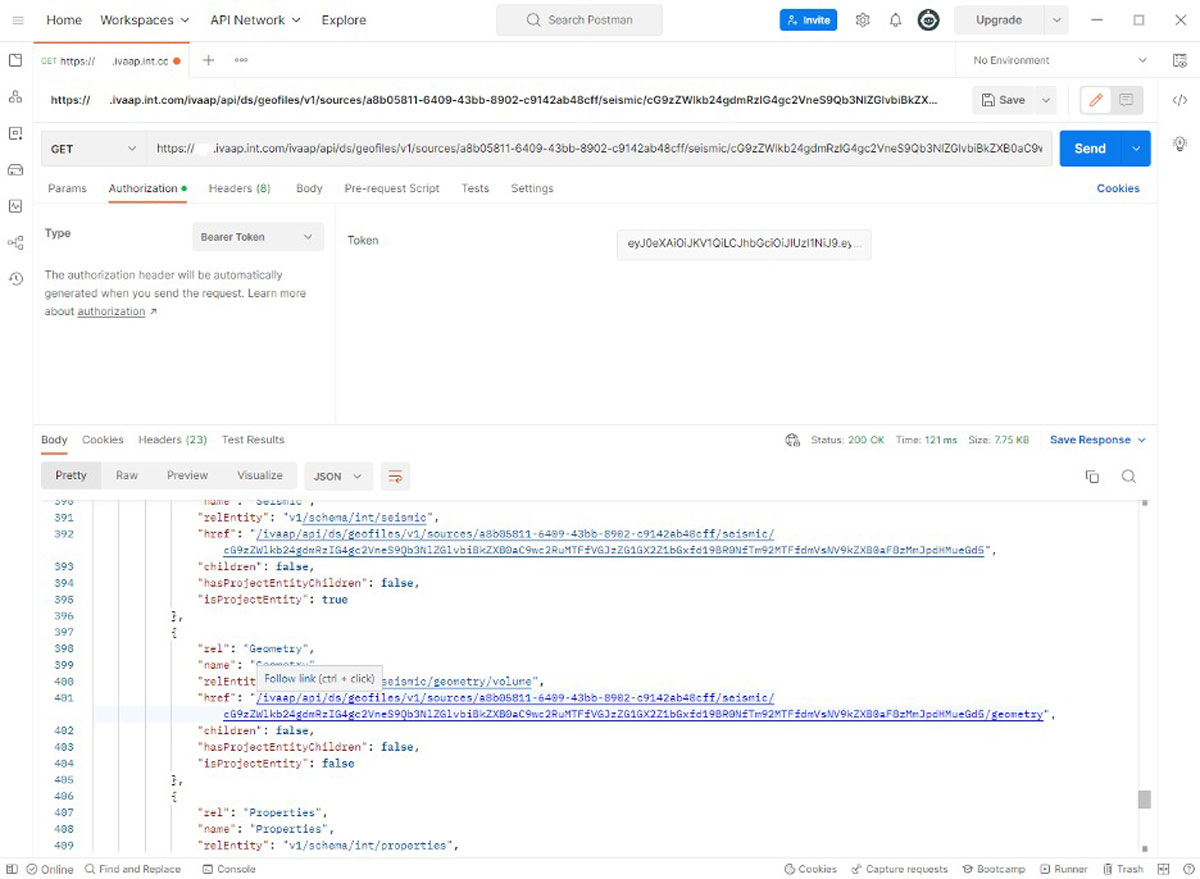Open the response Headers (23) tab

click(172, 440)
